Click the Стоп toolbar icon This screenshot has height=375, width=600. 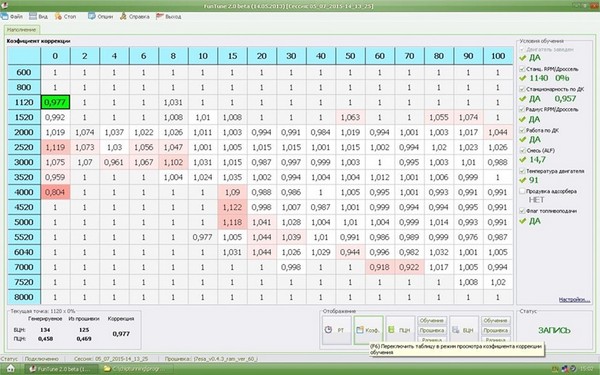pyautogui.click(x=58, y=16)
